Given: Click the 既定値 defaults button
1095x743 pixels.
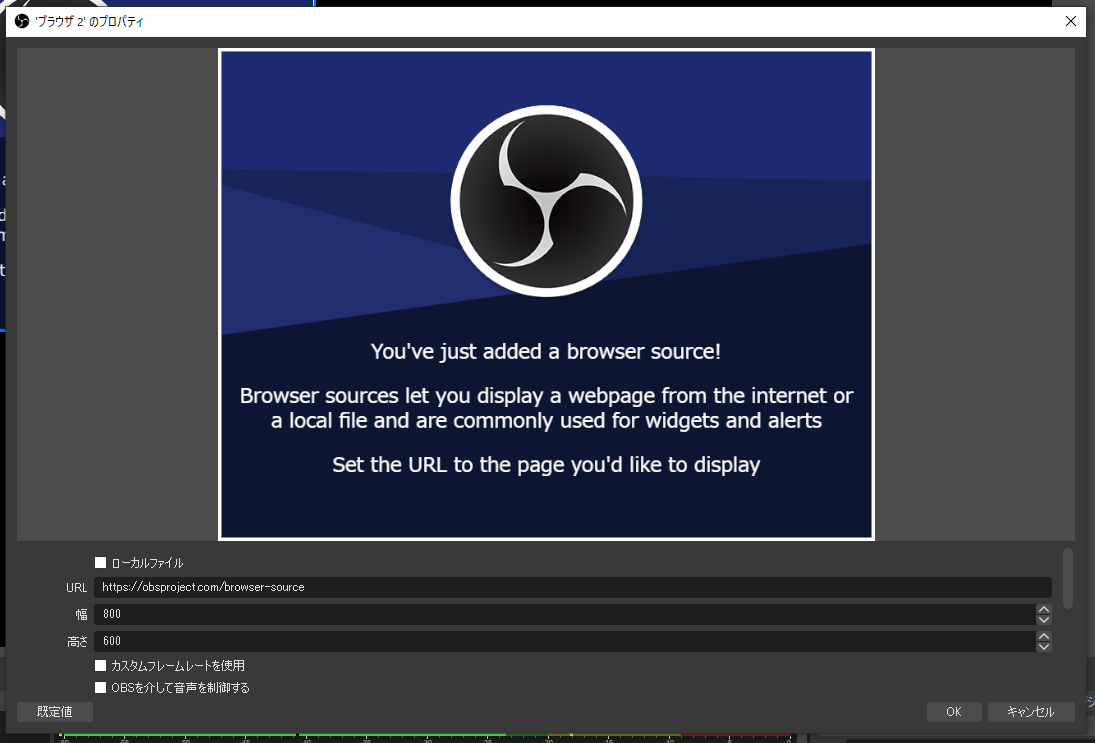Looking at the screenshot, I should click(54, 712).
